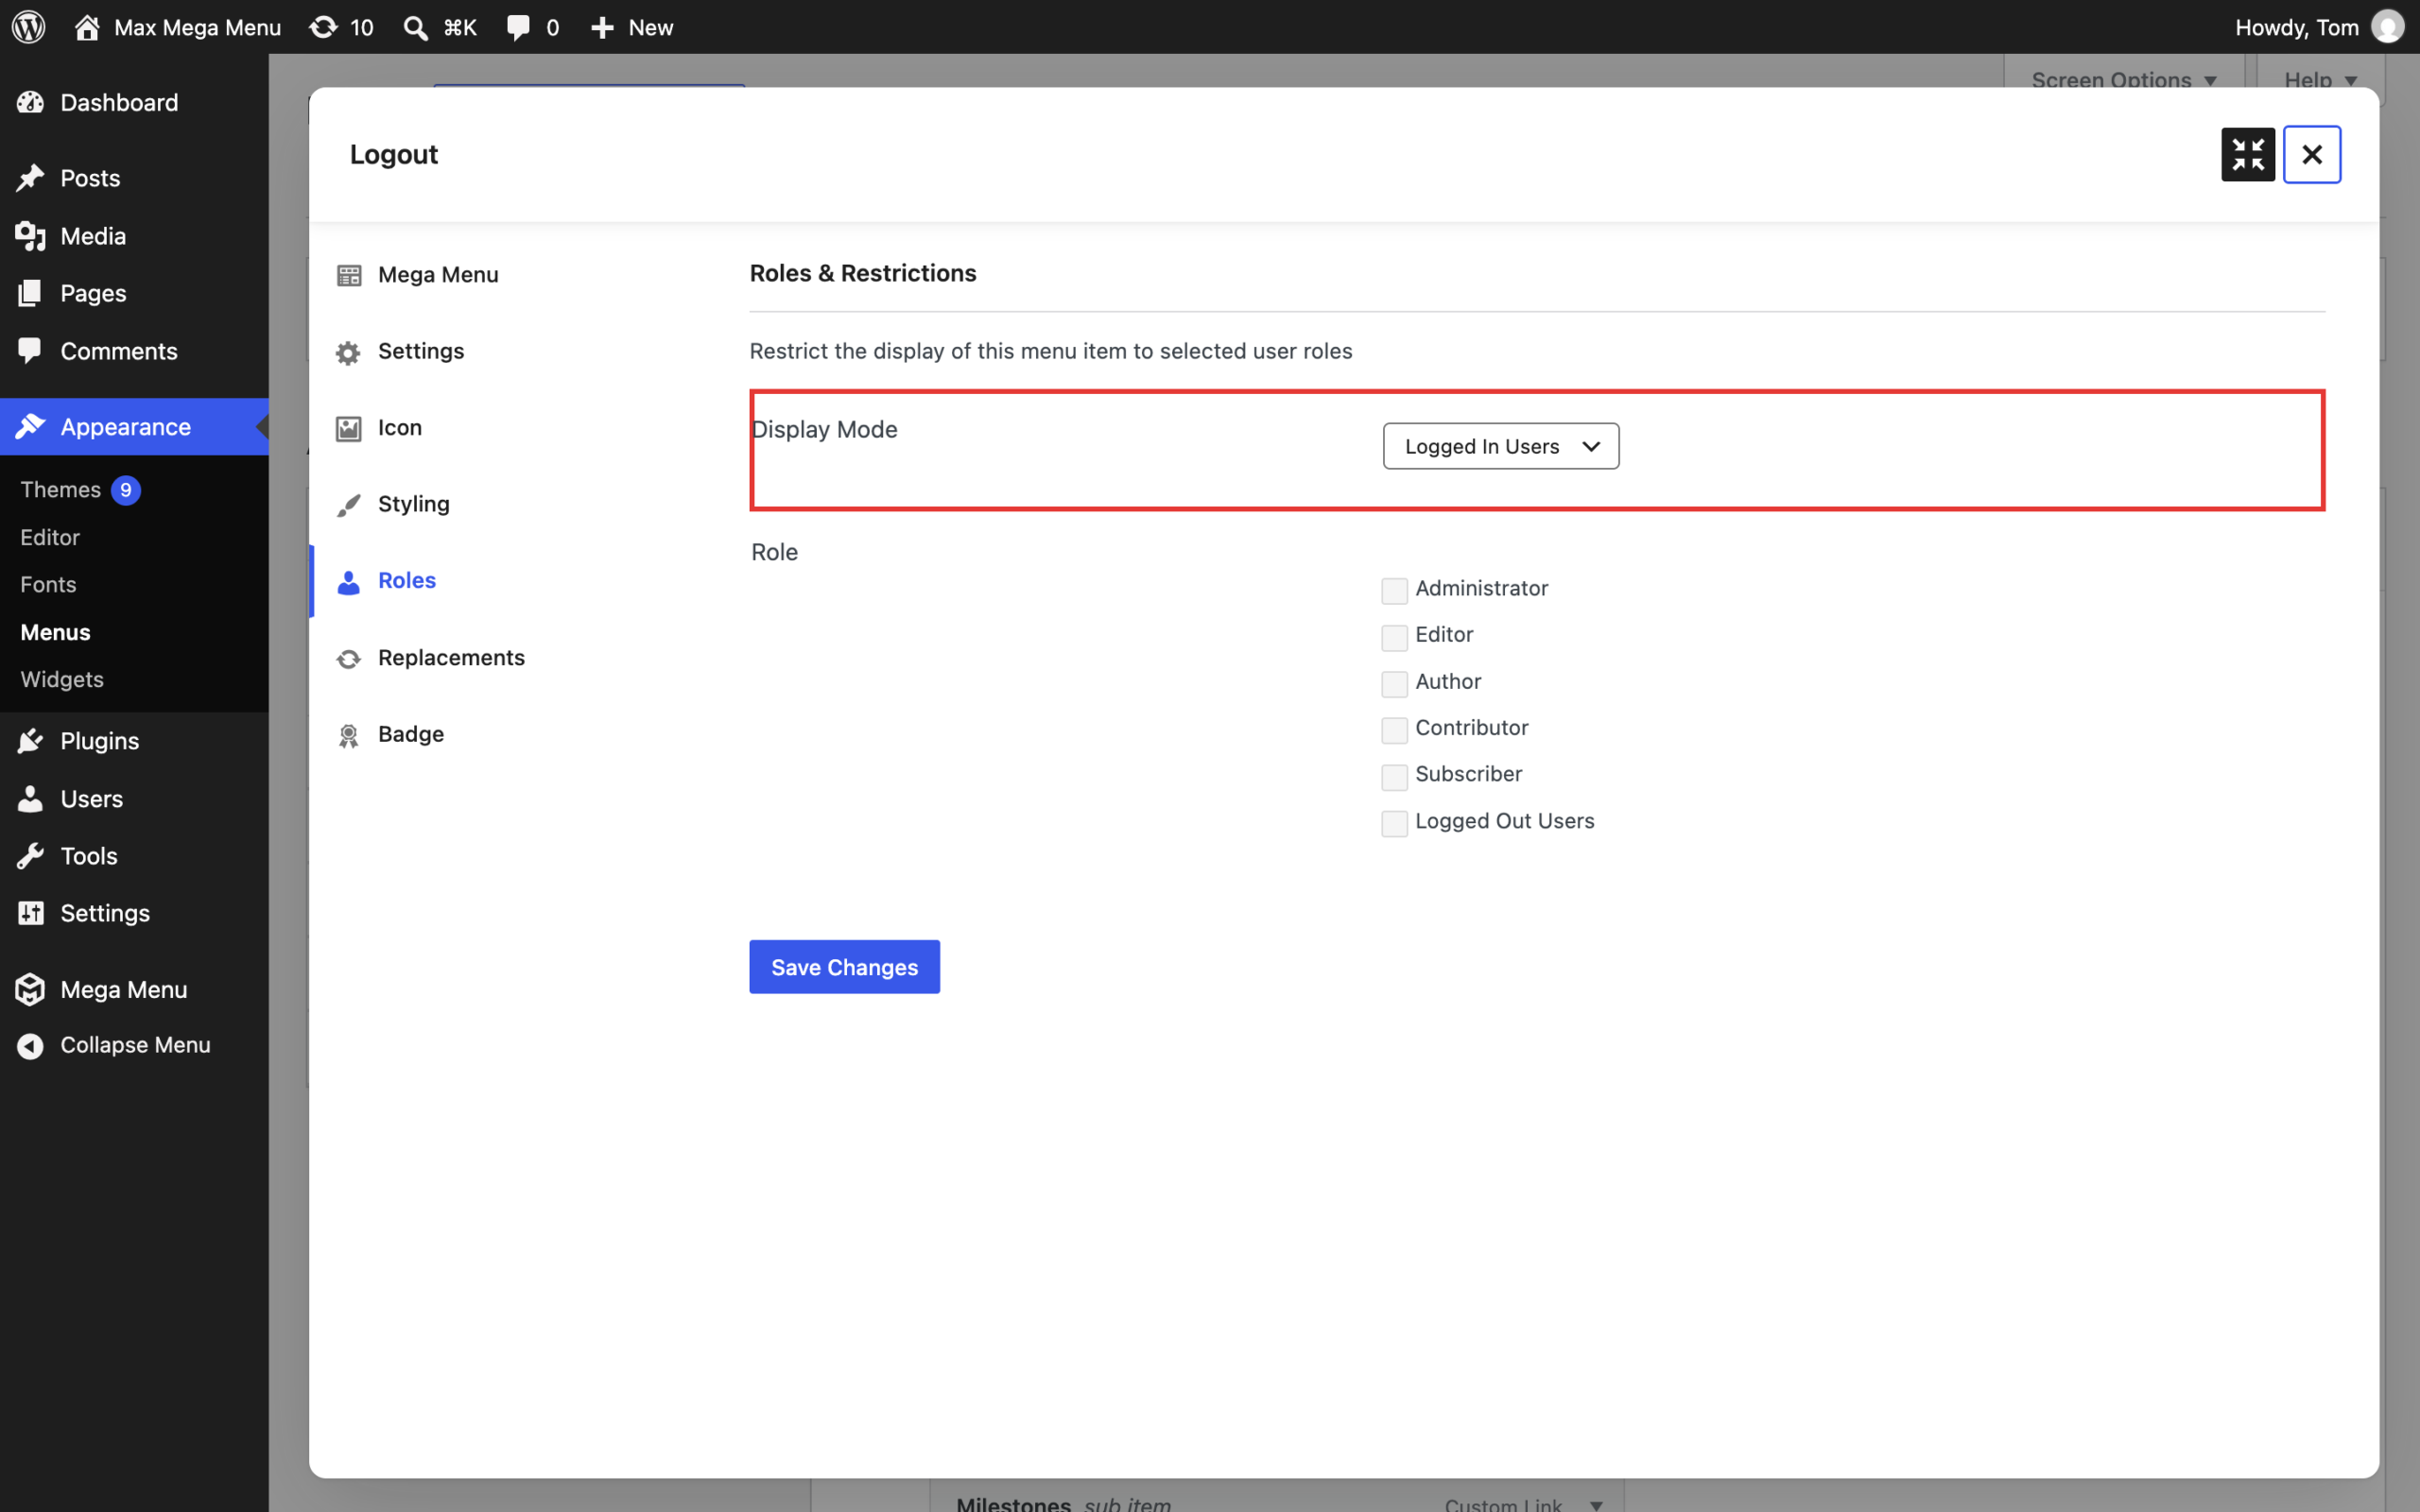Check the Author role checkbox
2420x1512 pixels.
1394,683
